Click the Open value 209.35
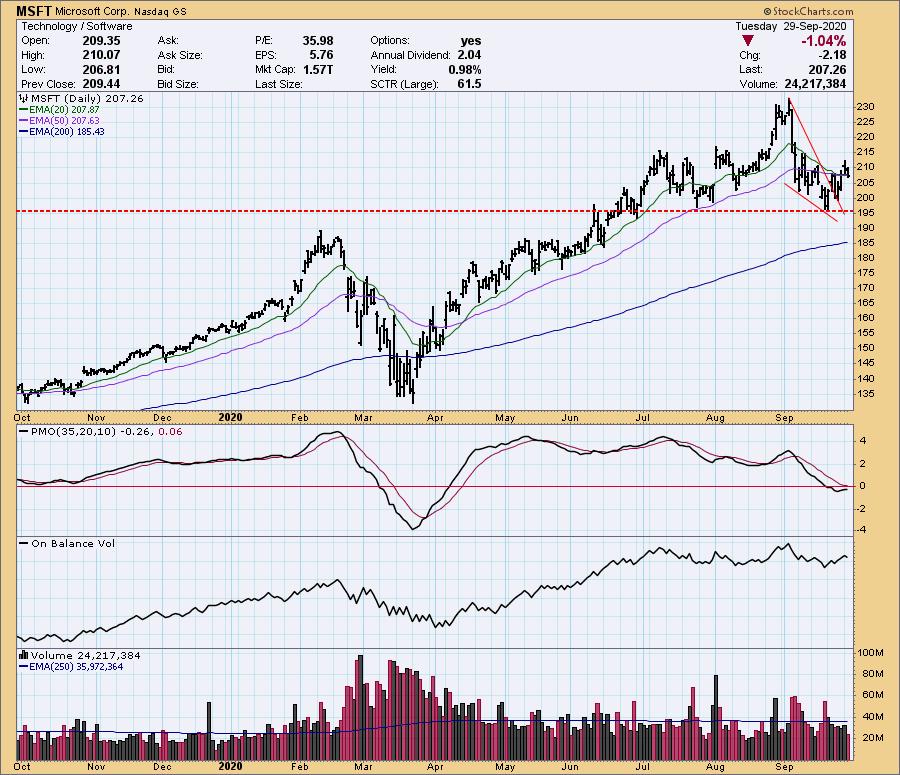The height and width of the screenshot is (775, 900). [x=102, y=41]
